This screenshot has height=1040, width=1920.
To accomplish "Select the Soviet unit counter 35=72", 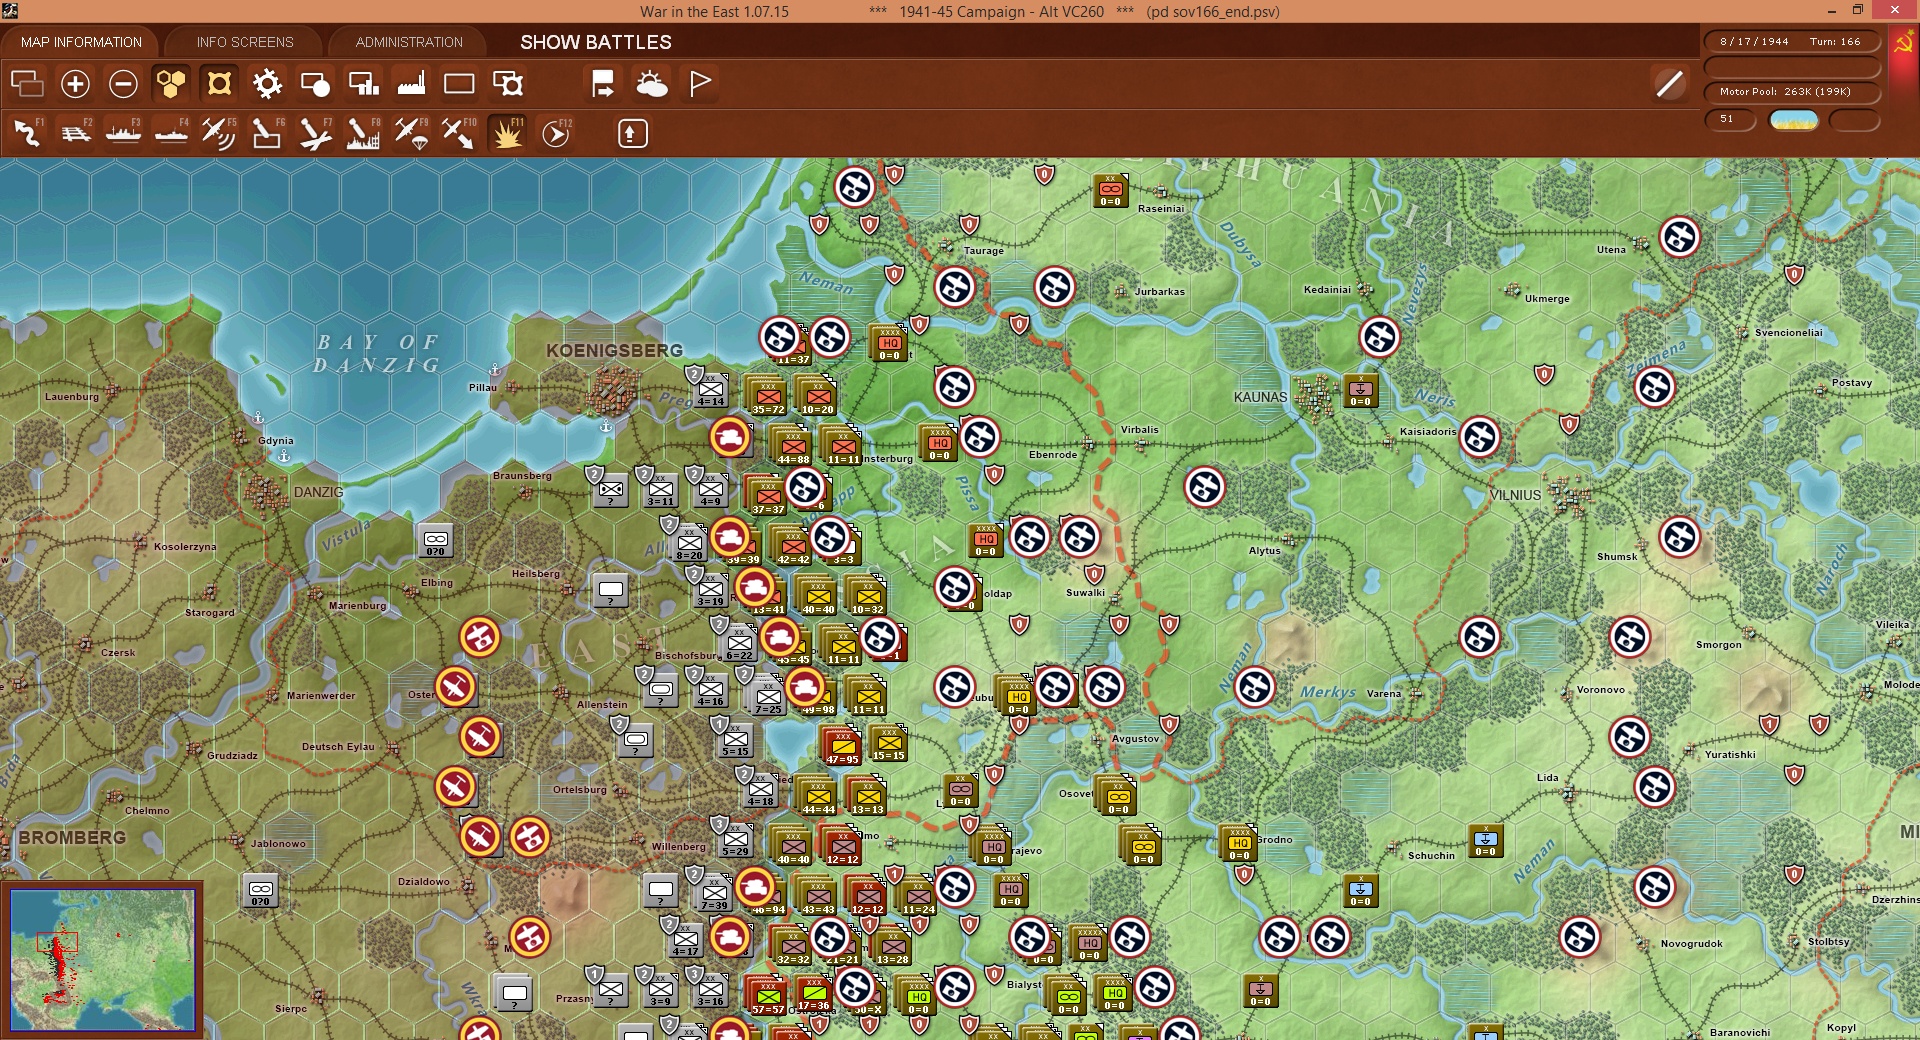I will [x=768, y=396].
